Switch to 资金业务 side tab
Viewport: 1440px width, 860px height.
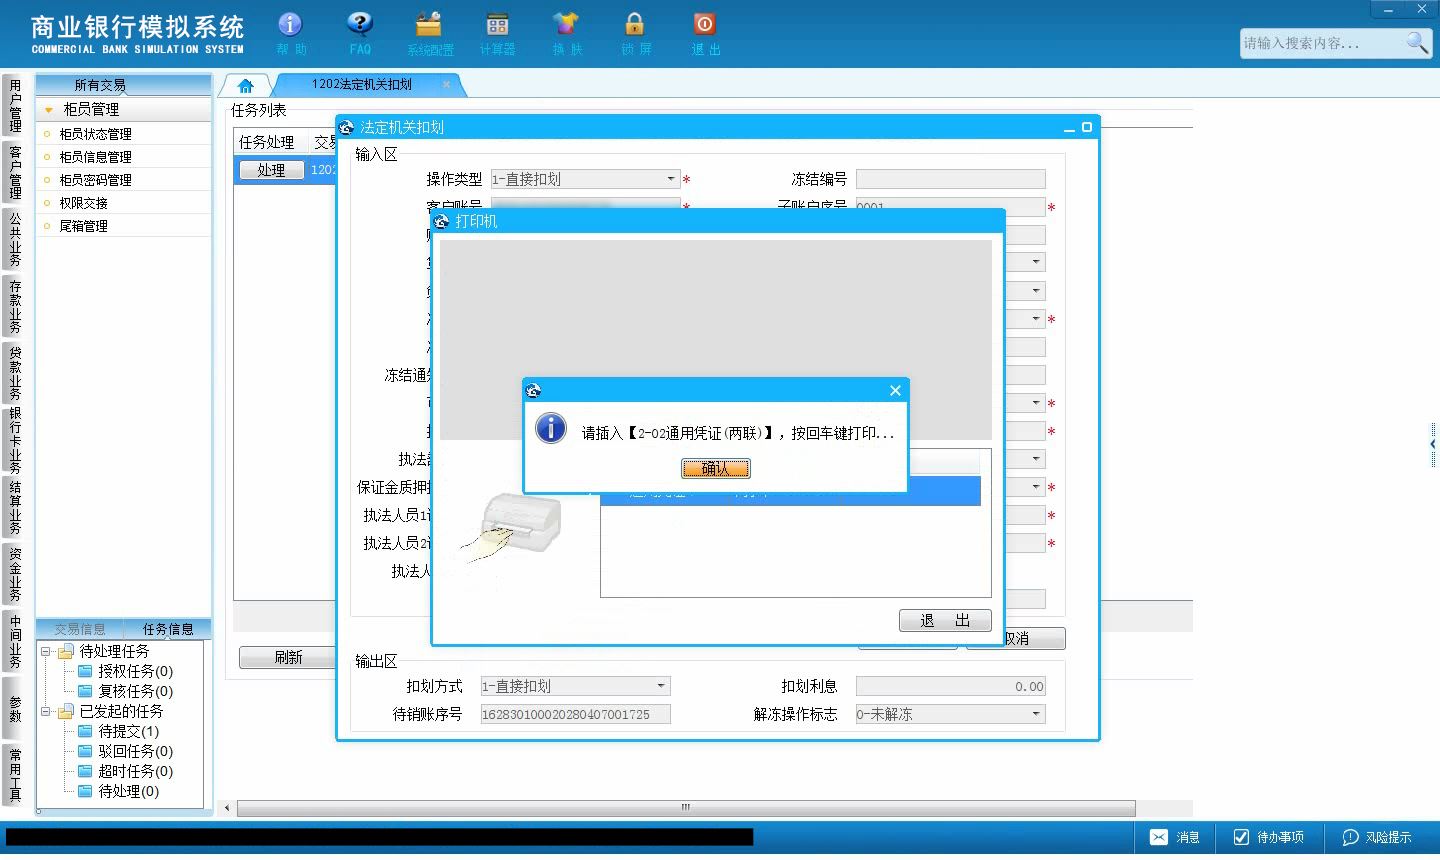point(15,574)
